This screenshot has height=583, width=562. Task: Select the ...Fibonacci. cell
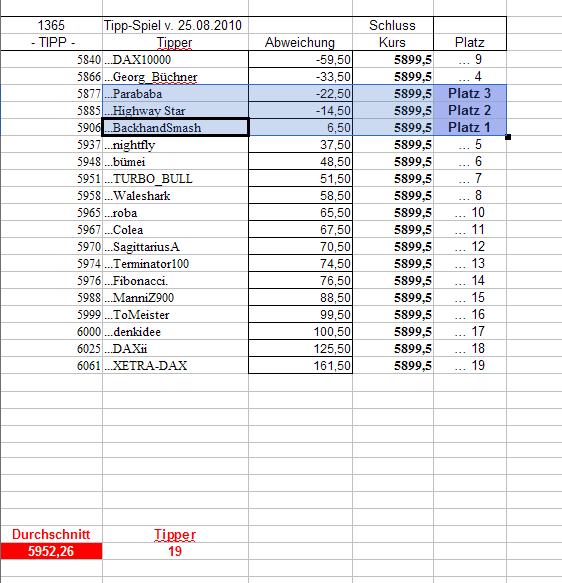(x=175, y=281)
